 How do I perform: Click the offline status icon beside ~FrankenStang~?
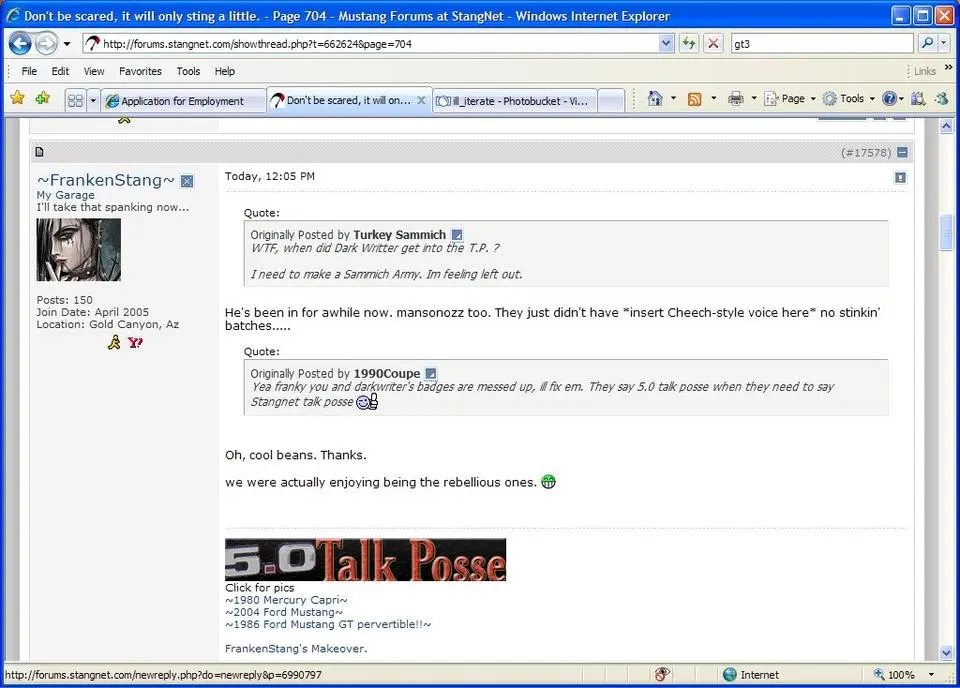[187, 181]
